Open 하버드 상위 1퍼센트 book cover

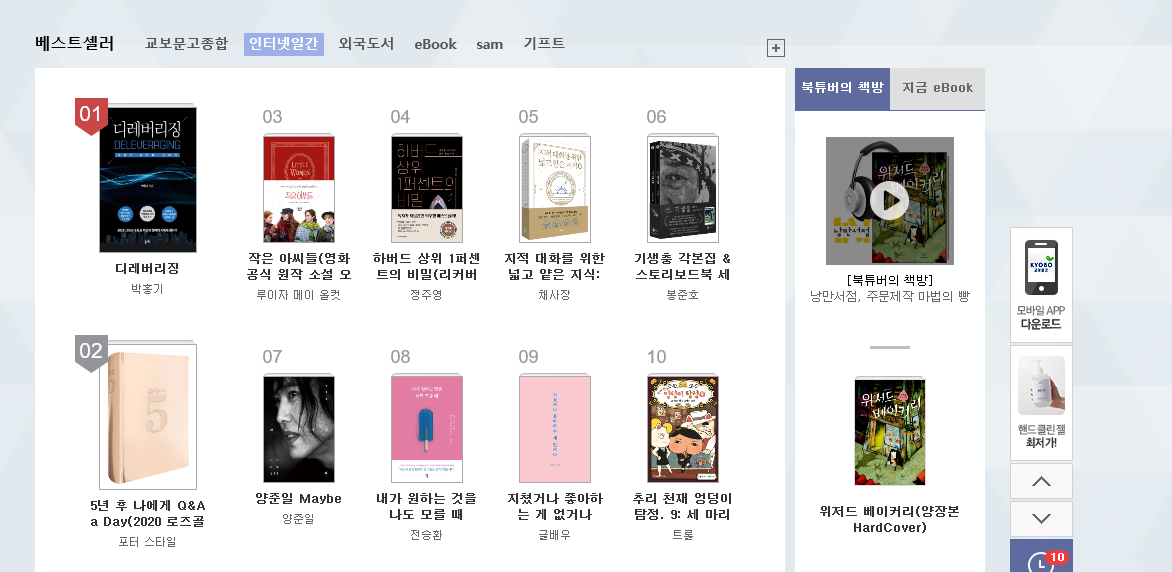pos(427,188)
